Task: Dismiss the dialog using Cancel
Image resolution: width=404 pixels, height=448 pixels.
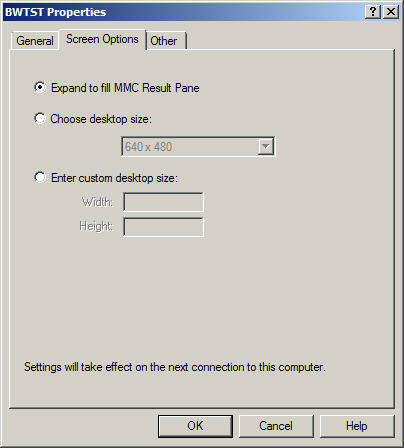Action: 276,426
